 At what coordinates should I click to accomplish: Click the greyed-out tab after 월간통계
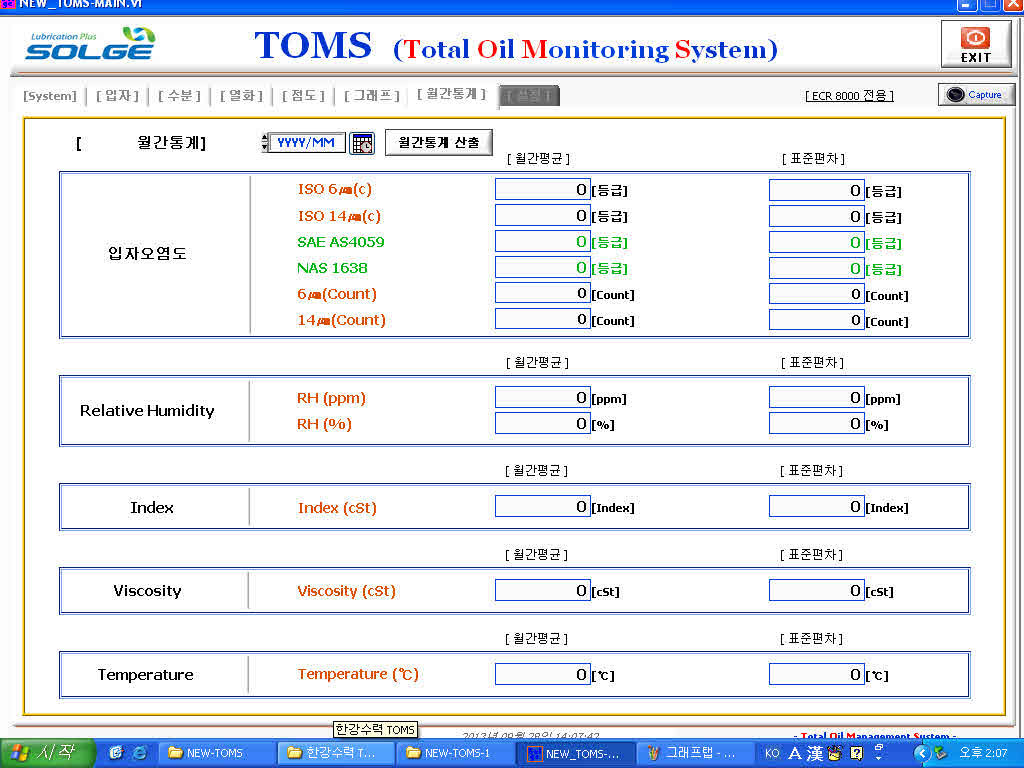pyautogui.click(x=529, y=95)
